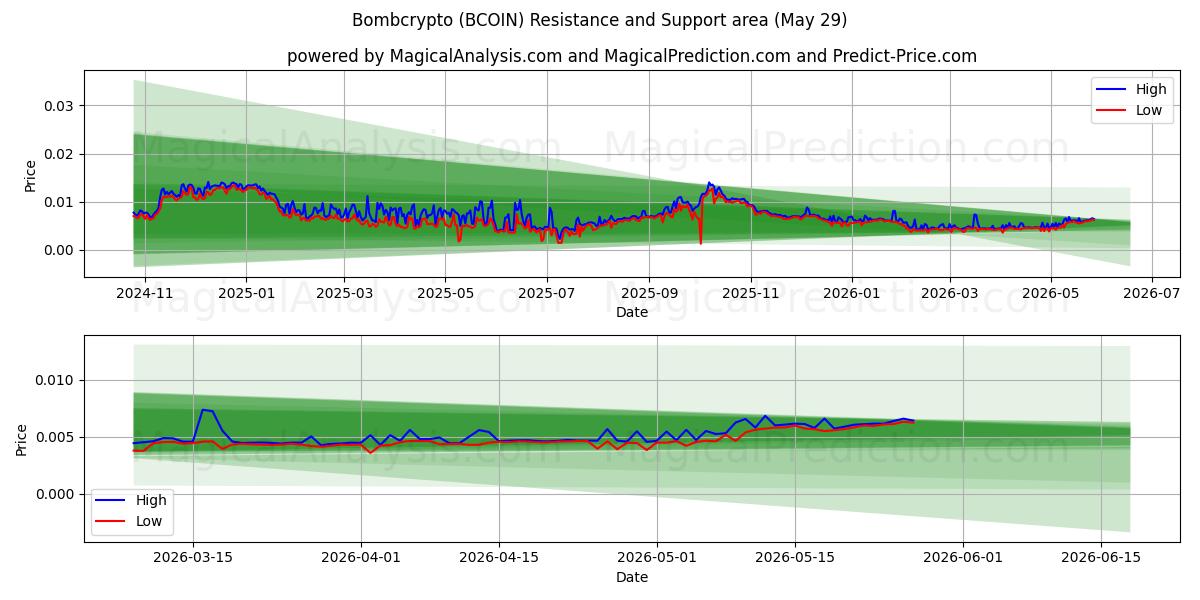Click the '2025-05' x-axis label

(444, 294)
